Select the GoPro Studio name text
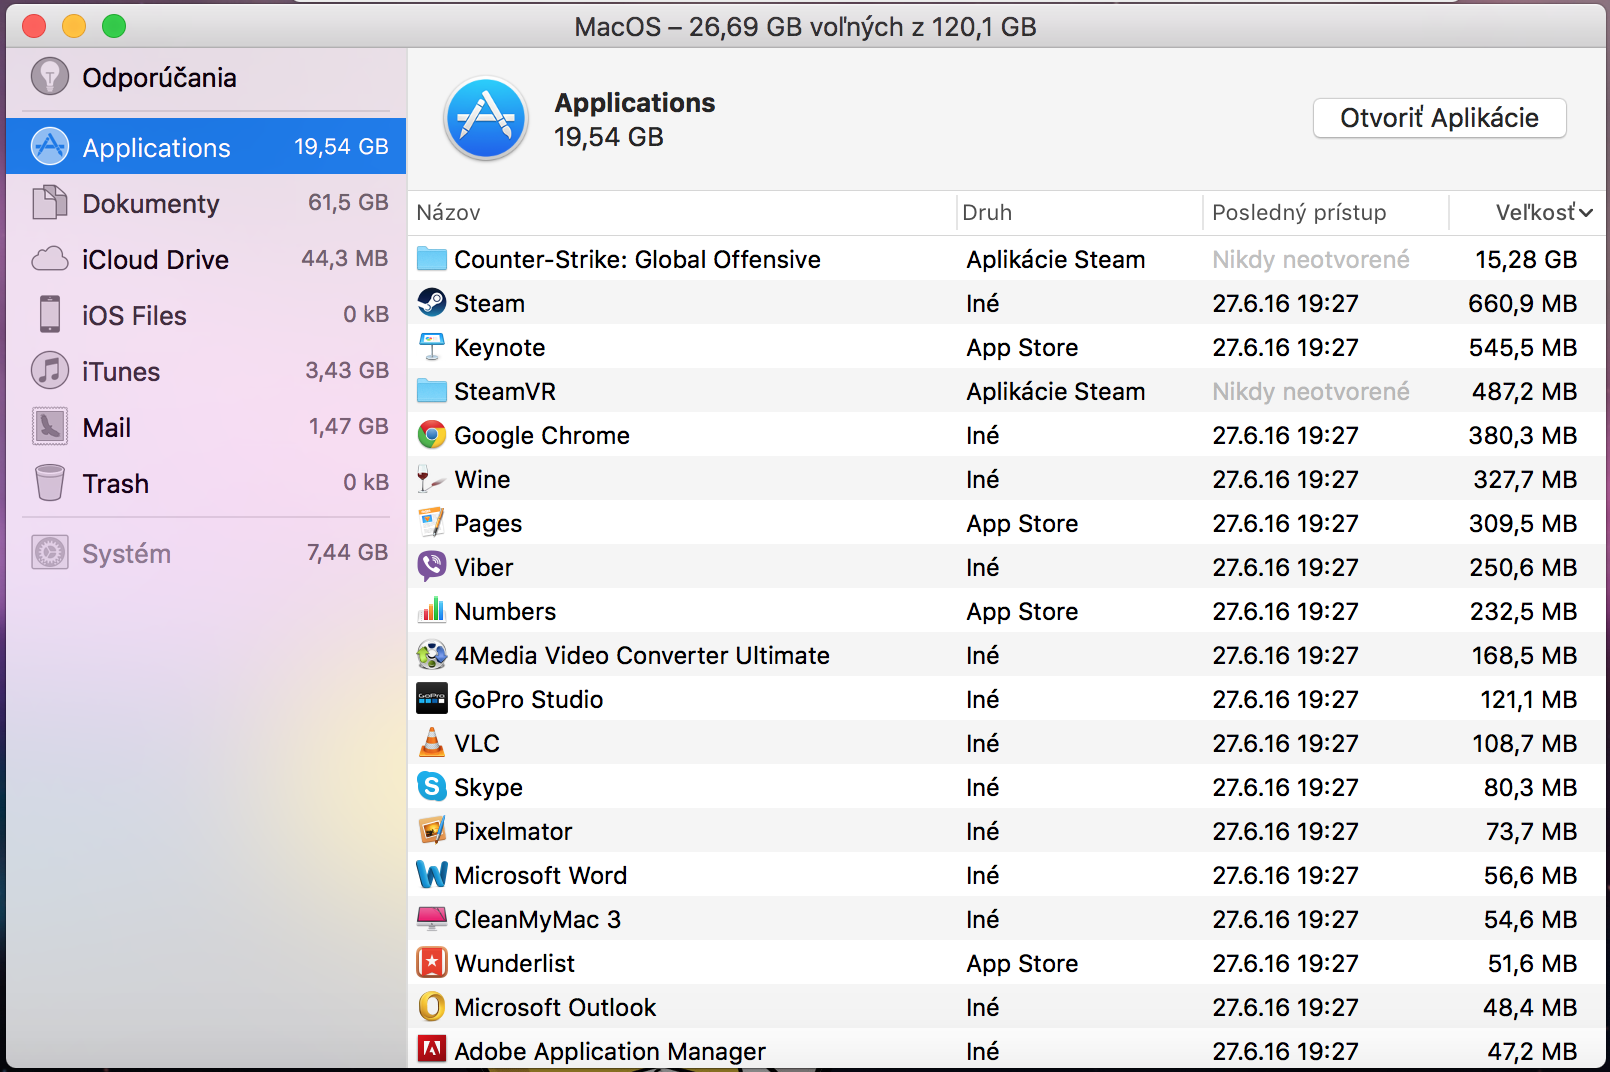1610x1072 pixels. 529,699
